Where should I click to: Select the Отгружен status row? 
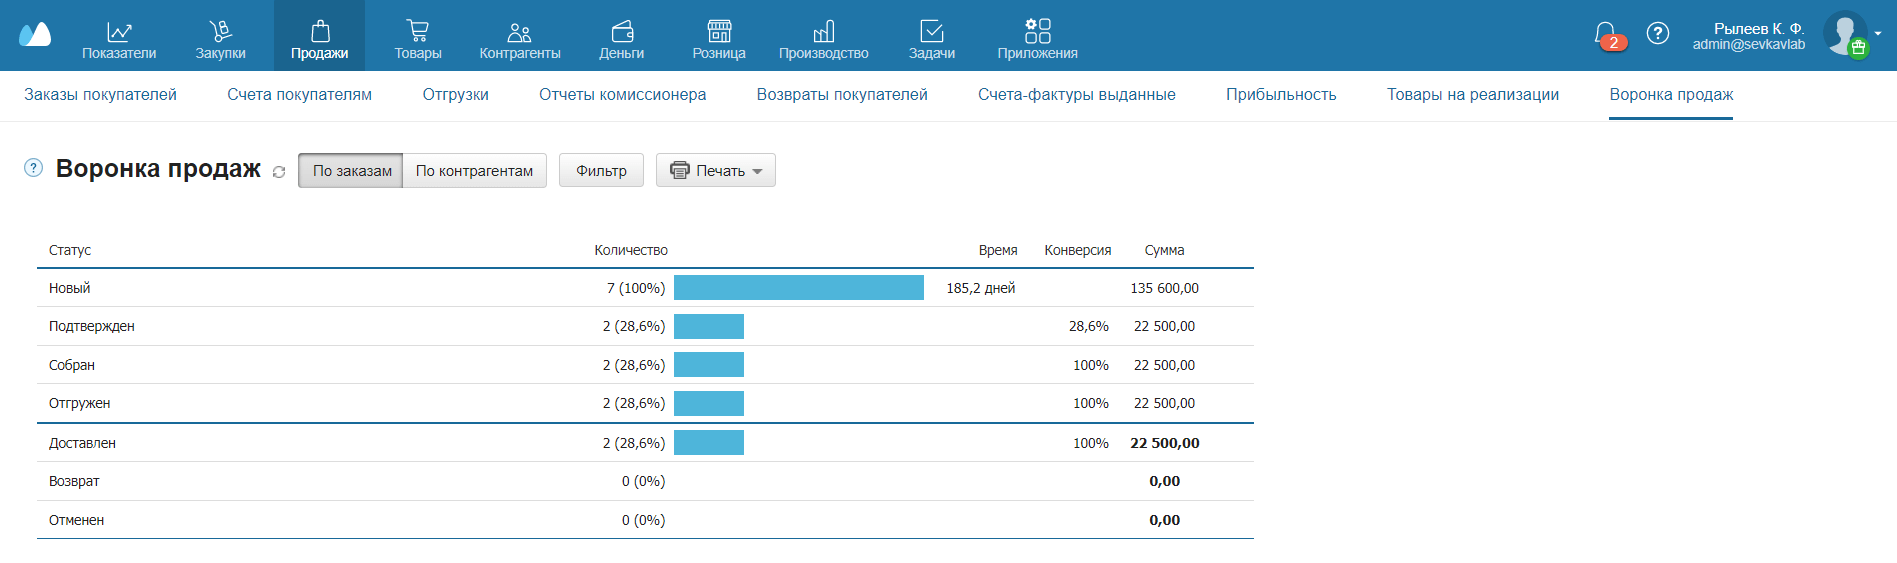tap(645, 403)
